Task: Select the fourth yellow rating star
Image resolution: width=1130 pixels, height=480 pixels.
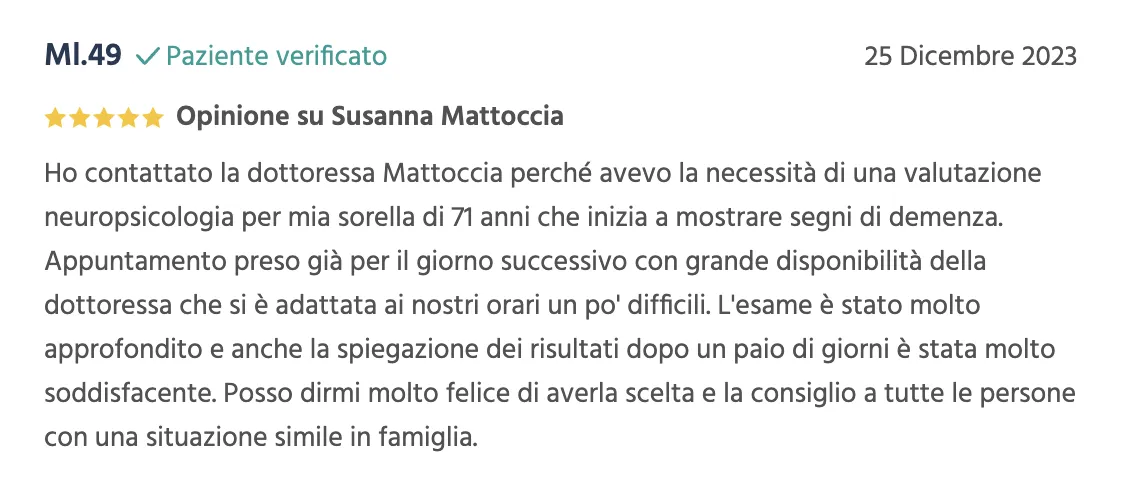Action: coord(129,117)
